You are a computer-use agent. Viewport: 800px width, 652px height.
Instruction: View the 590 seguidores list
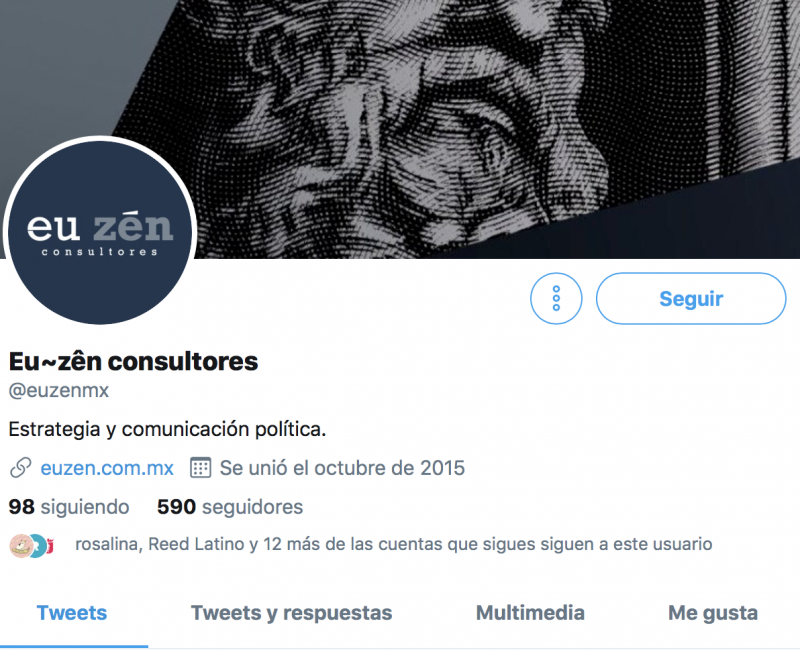coord(230,507)
